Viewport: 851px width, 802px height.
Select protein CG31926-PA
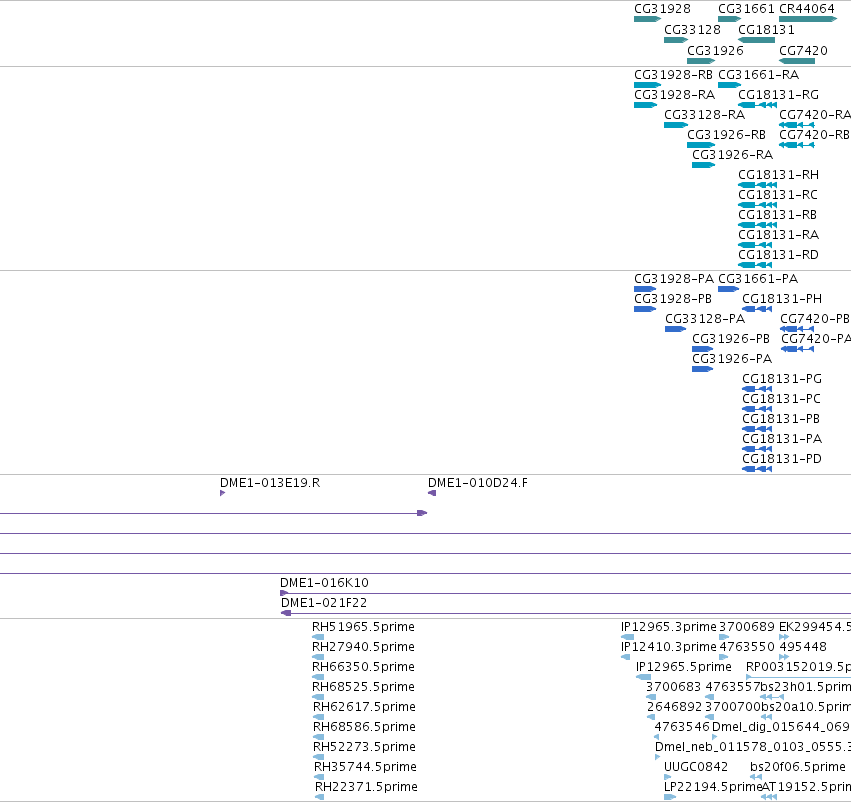click(732, 359)
